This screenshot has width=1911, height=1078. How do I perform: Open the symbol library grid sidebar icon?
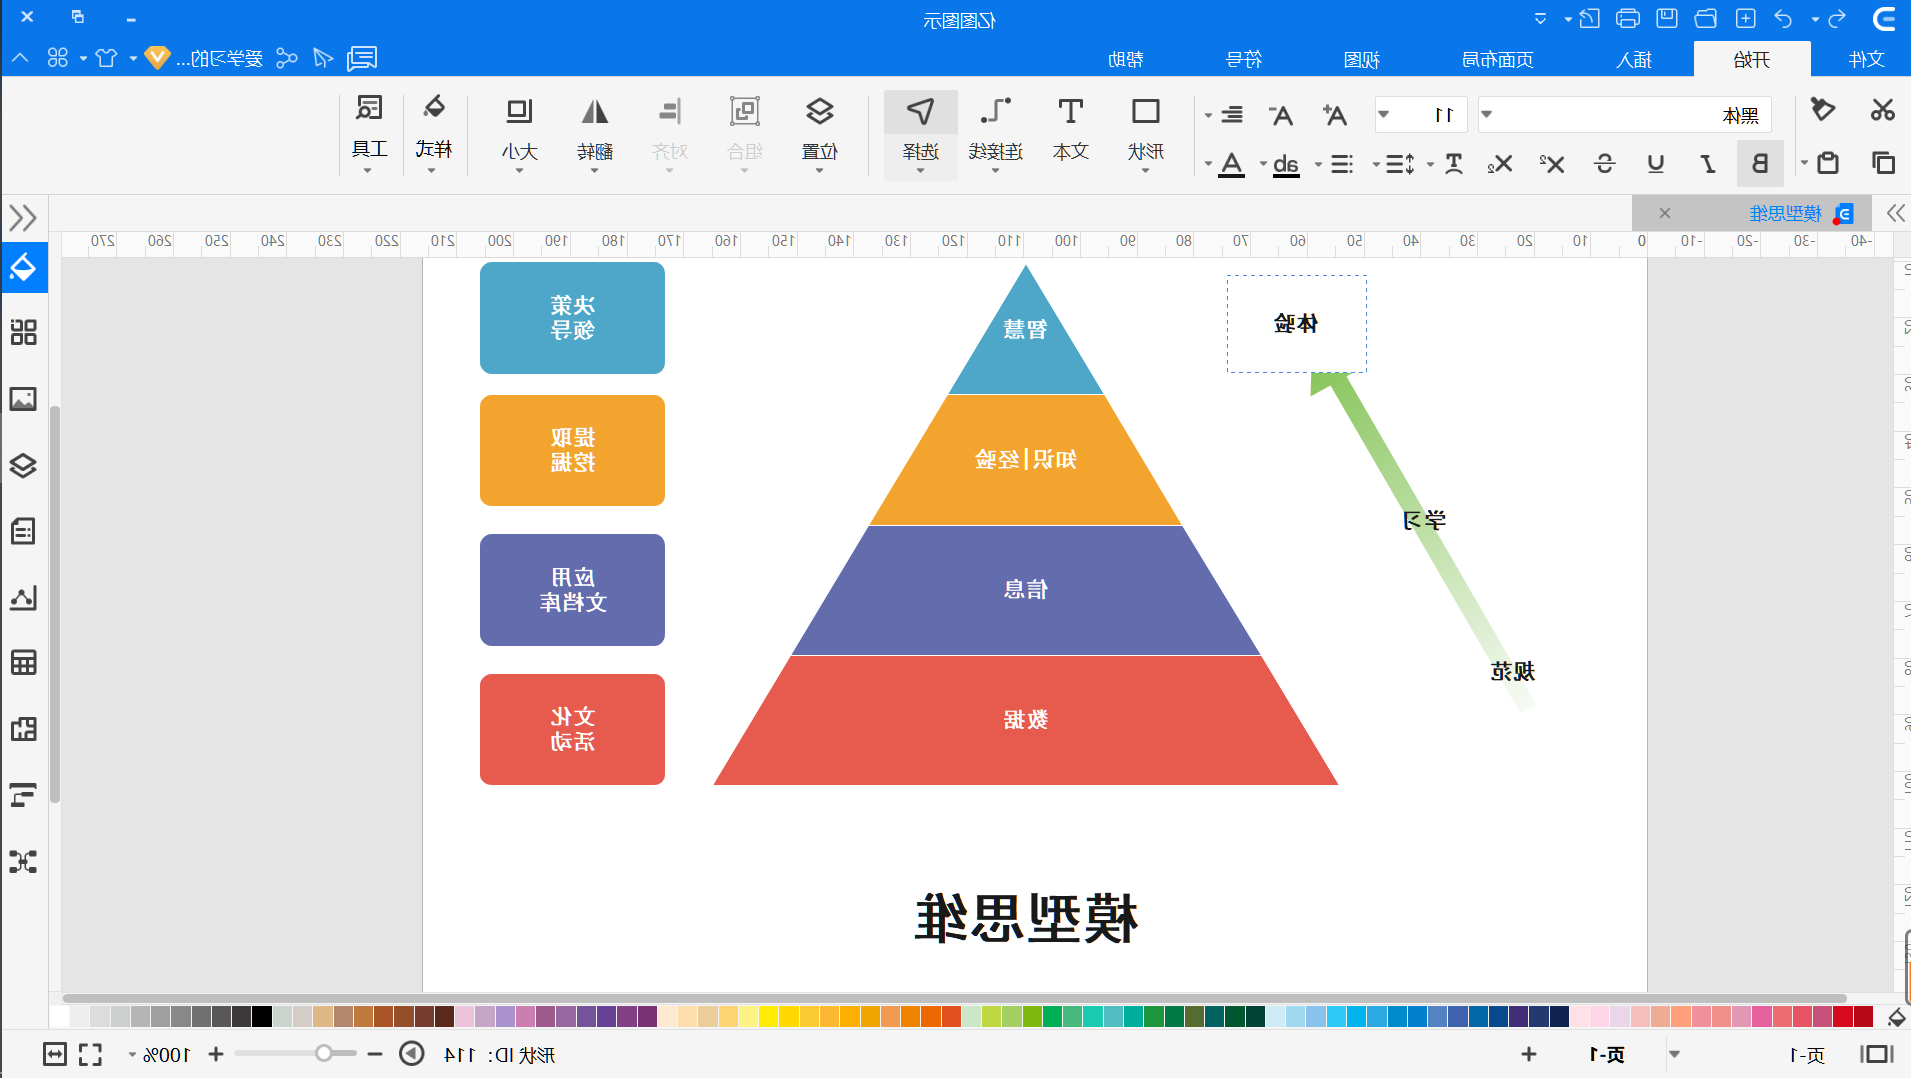pos(23,332)
